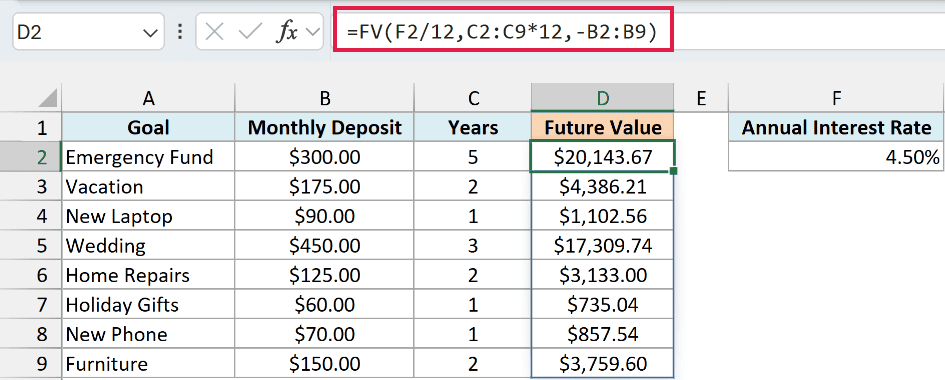This screenshot has width=945, height=380.
Task: Select the $3,759.60 future value cell
Action: click(x=602, y=364)
